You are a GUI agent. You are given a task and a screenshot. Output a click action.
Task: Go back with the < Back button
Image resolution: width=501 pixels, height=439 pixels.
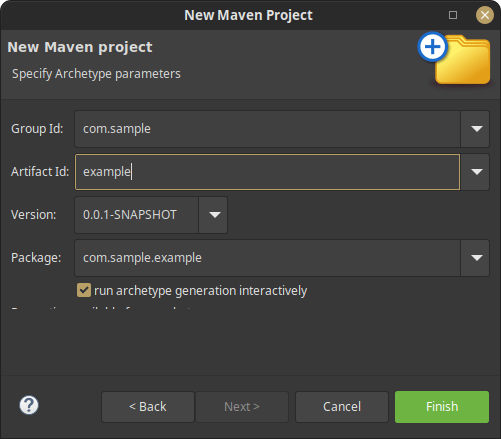pos(148,407)
